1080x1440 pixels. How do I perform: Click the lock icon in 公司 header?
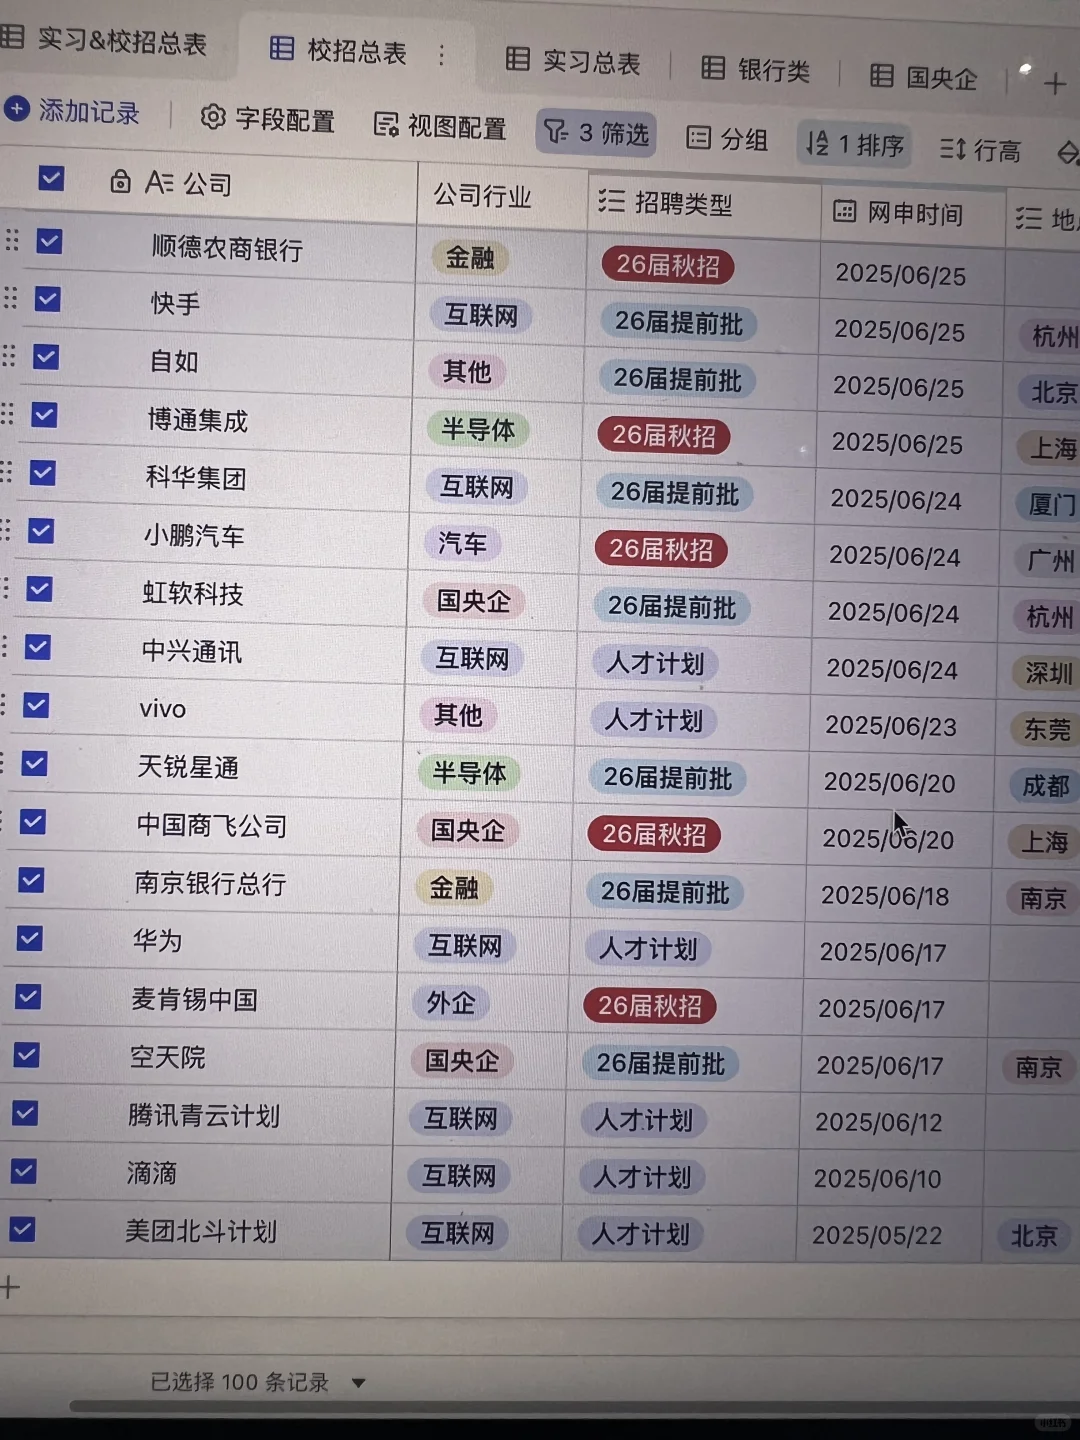120,181
